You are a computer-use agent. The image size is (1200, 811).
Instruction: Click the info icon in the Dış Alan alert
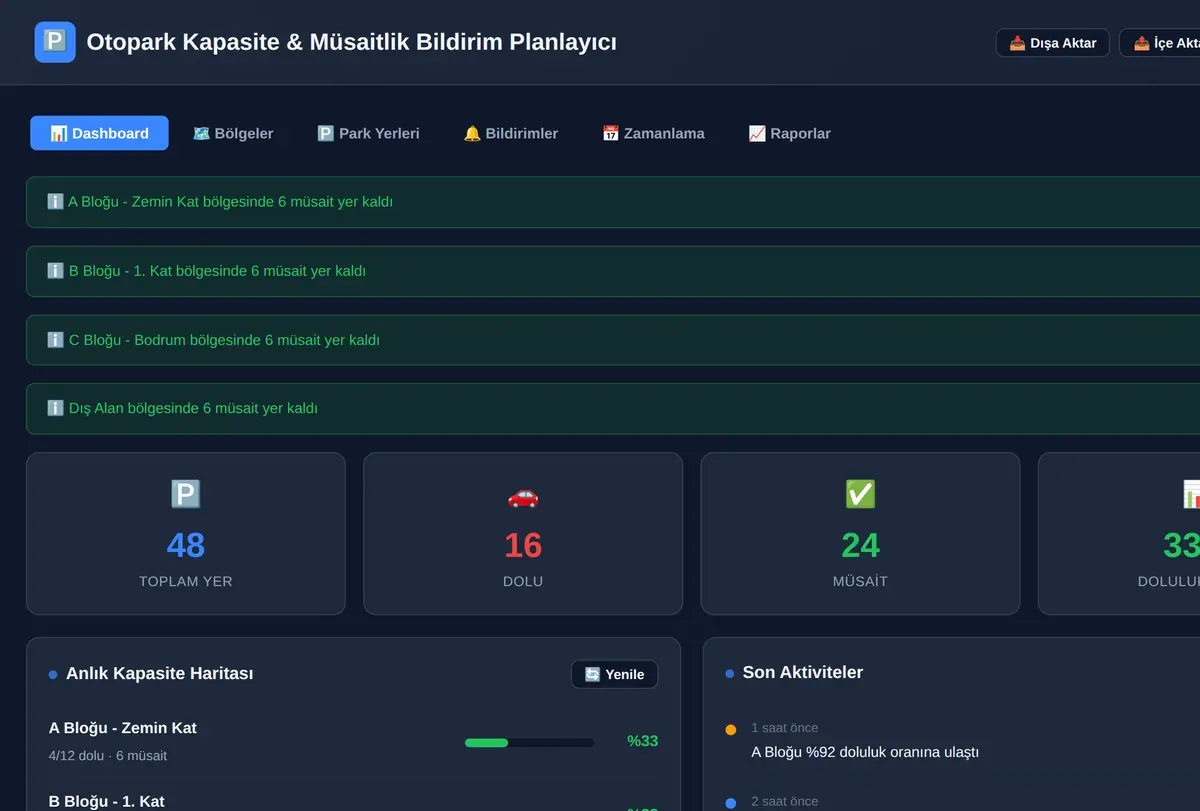click(x=56, y=409)
